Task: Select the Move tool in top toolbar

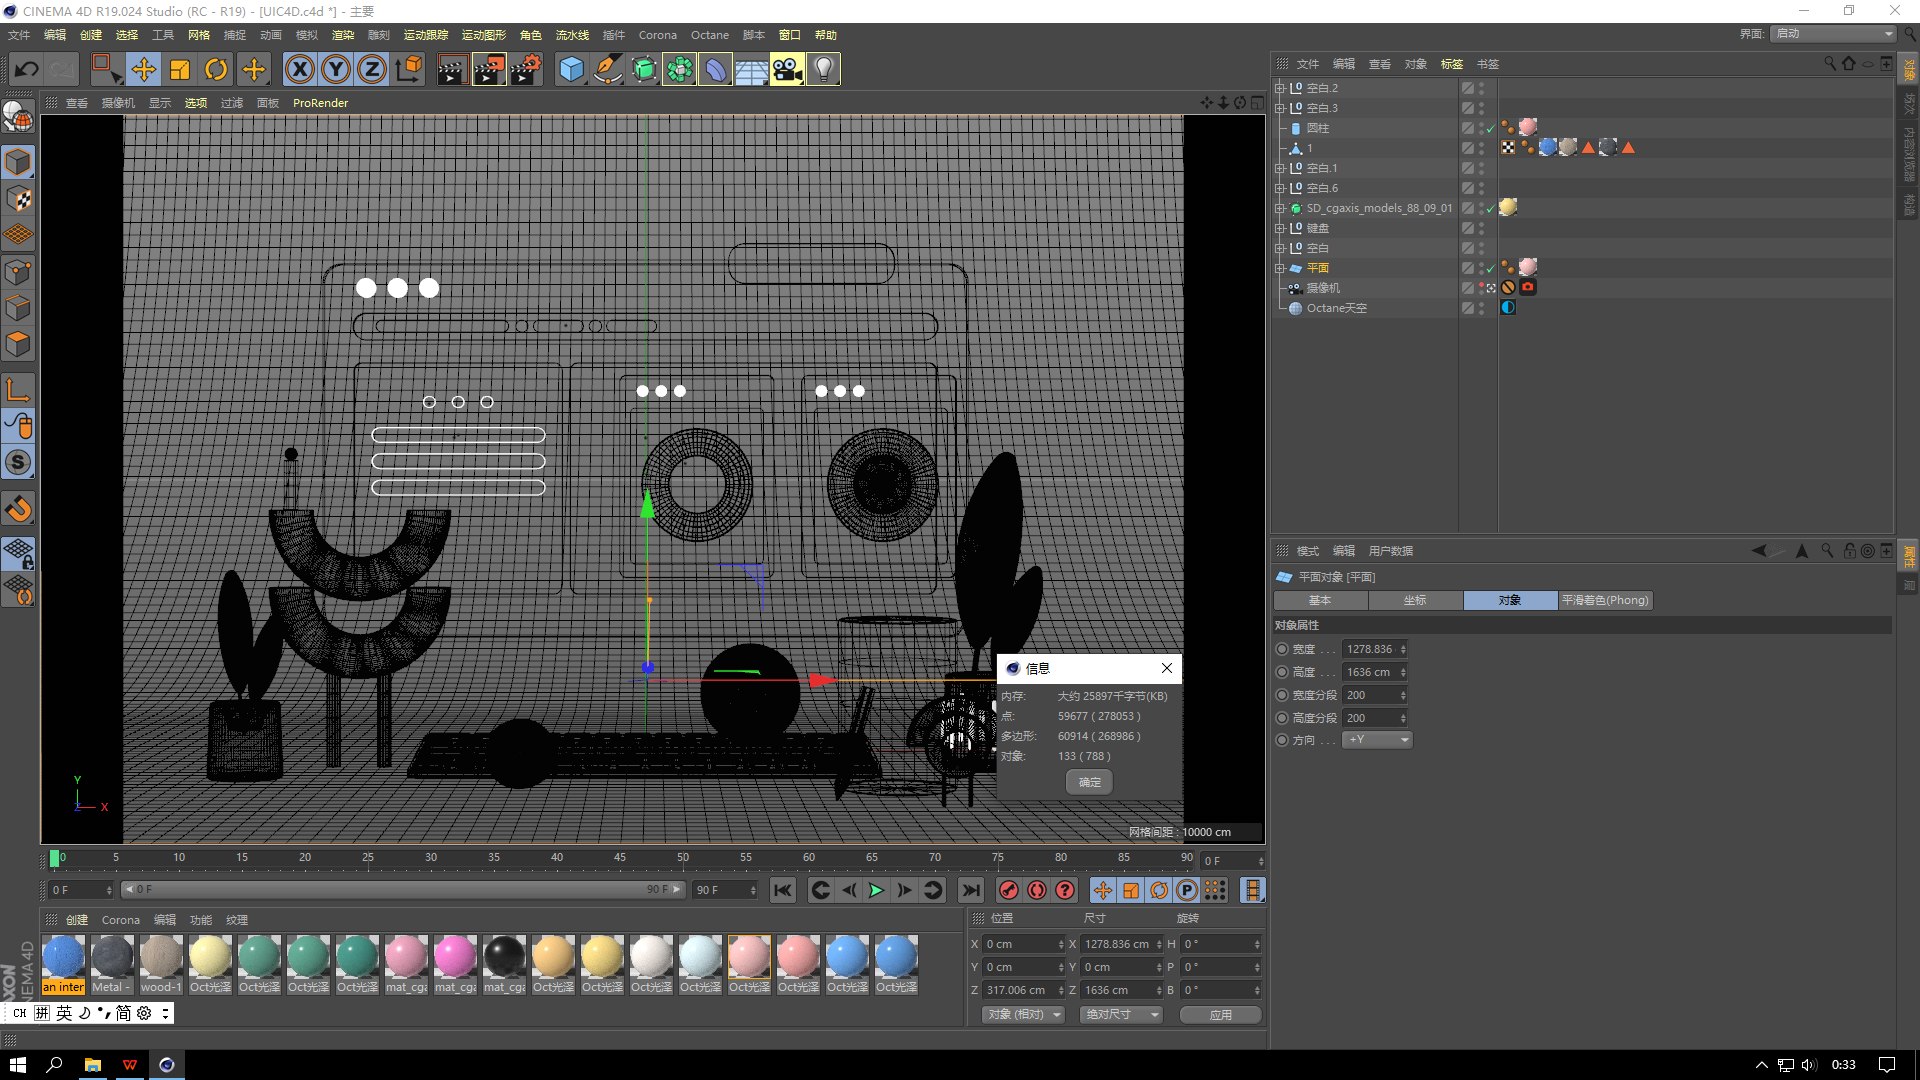Action: coord(144,69)
